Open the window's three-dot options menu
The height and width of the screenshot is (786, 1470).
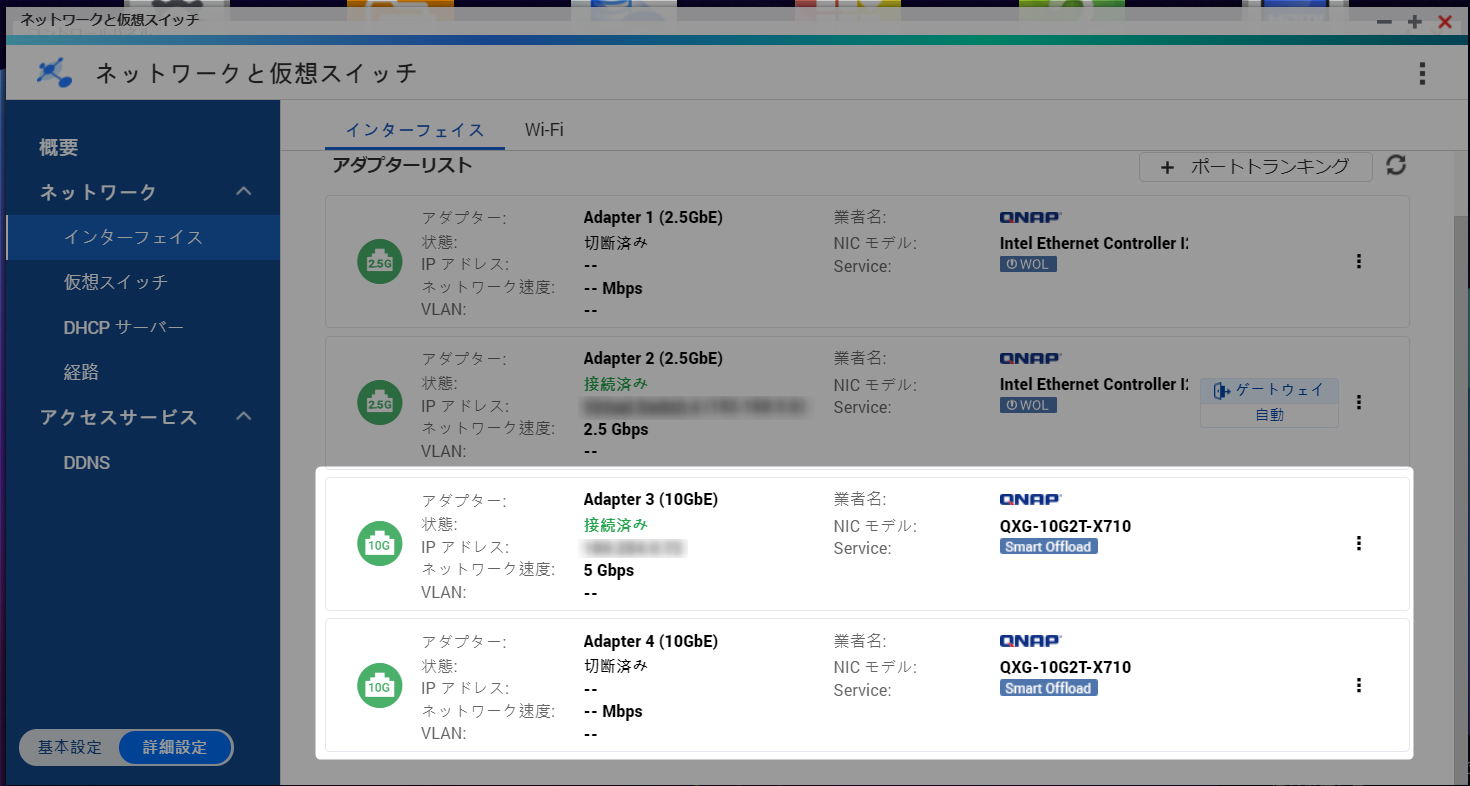[1422, 73]
